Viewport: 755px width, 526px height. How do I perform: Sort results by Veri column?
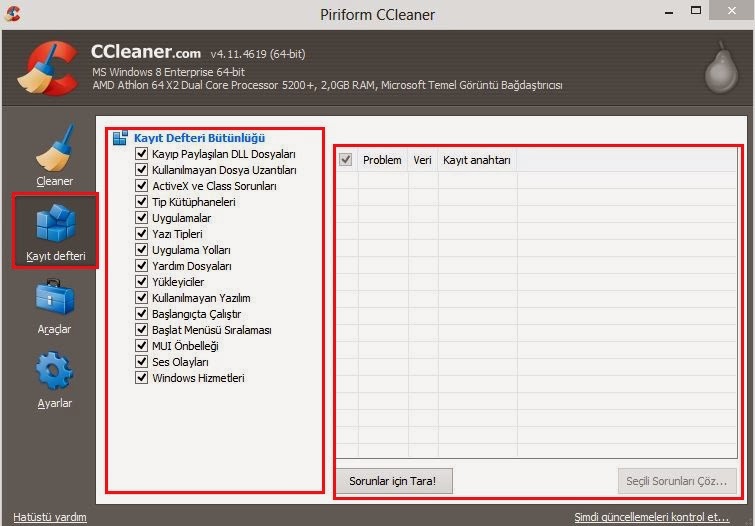423,160
